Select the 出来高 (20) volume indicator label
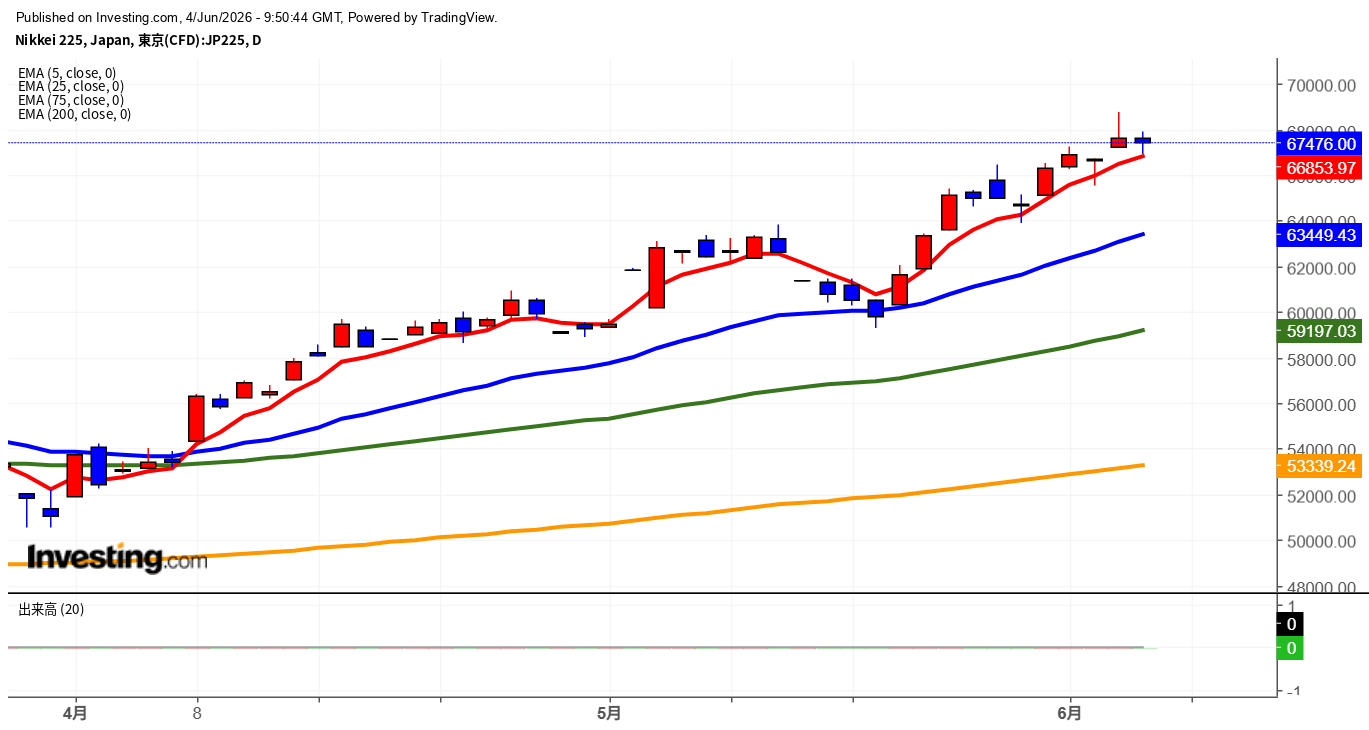Viewport: 1369px width, 730px height. coord(51,609)
